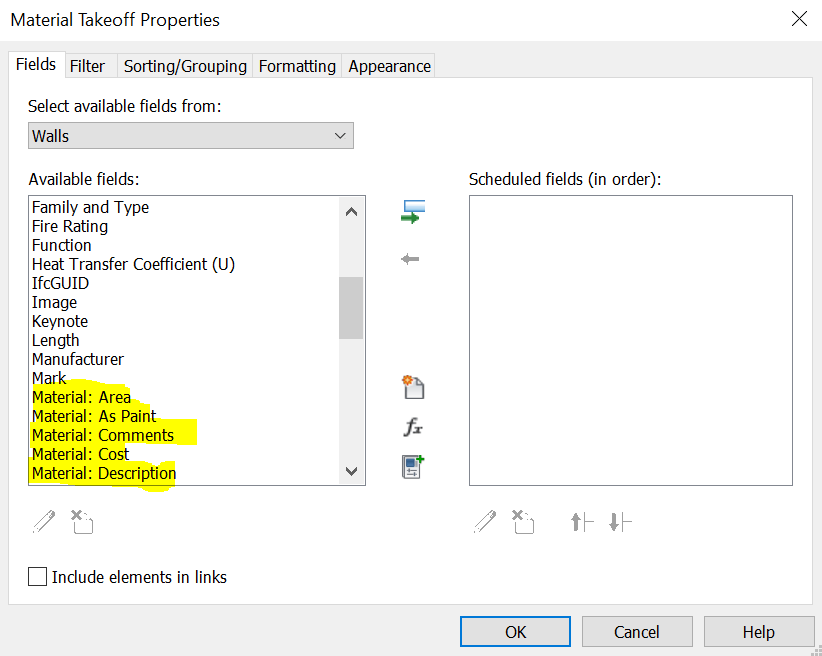This screenshot has height=656, width=822.
Task: Open the Walls category dropdown
Action: [190, 135]
